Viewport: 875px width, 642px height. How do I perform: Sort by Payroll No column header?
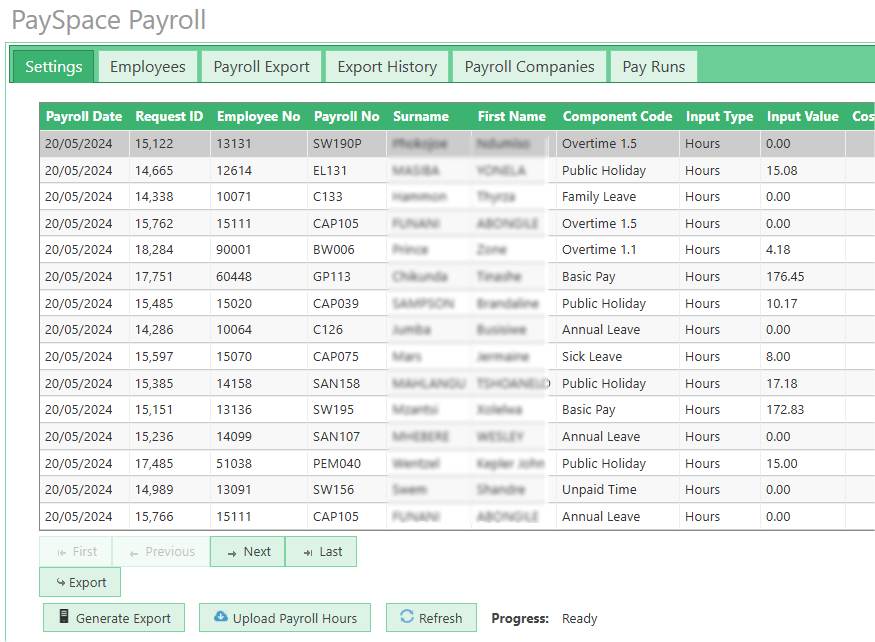[x=347, y=116]
